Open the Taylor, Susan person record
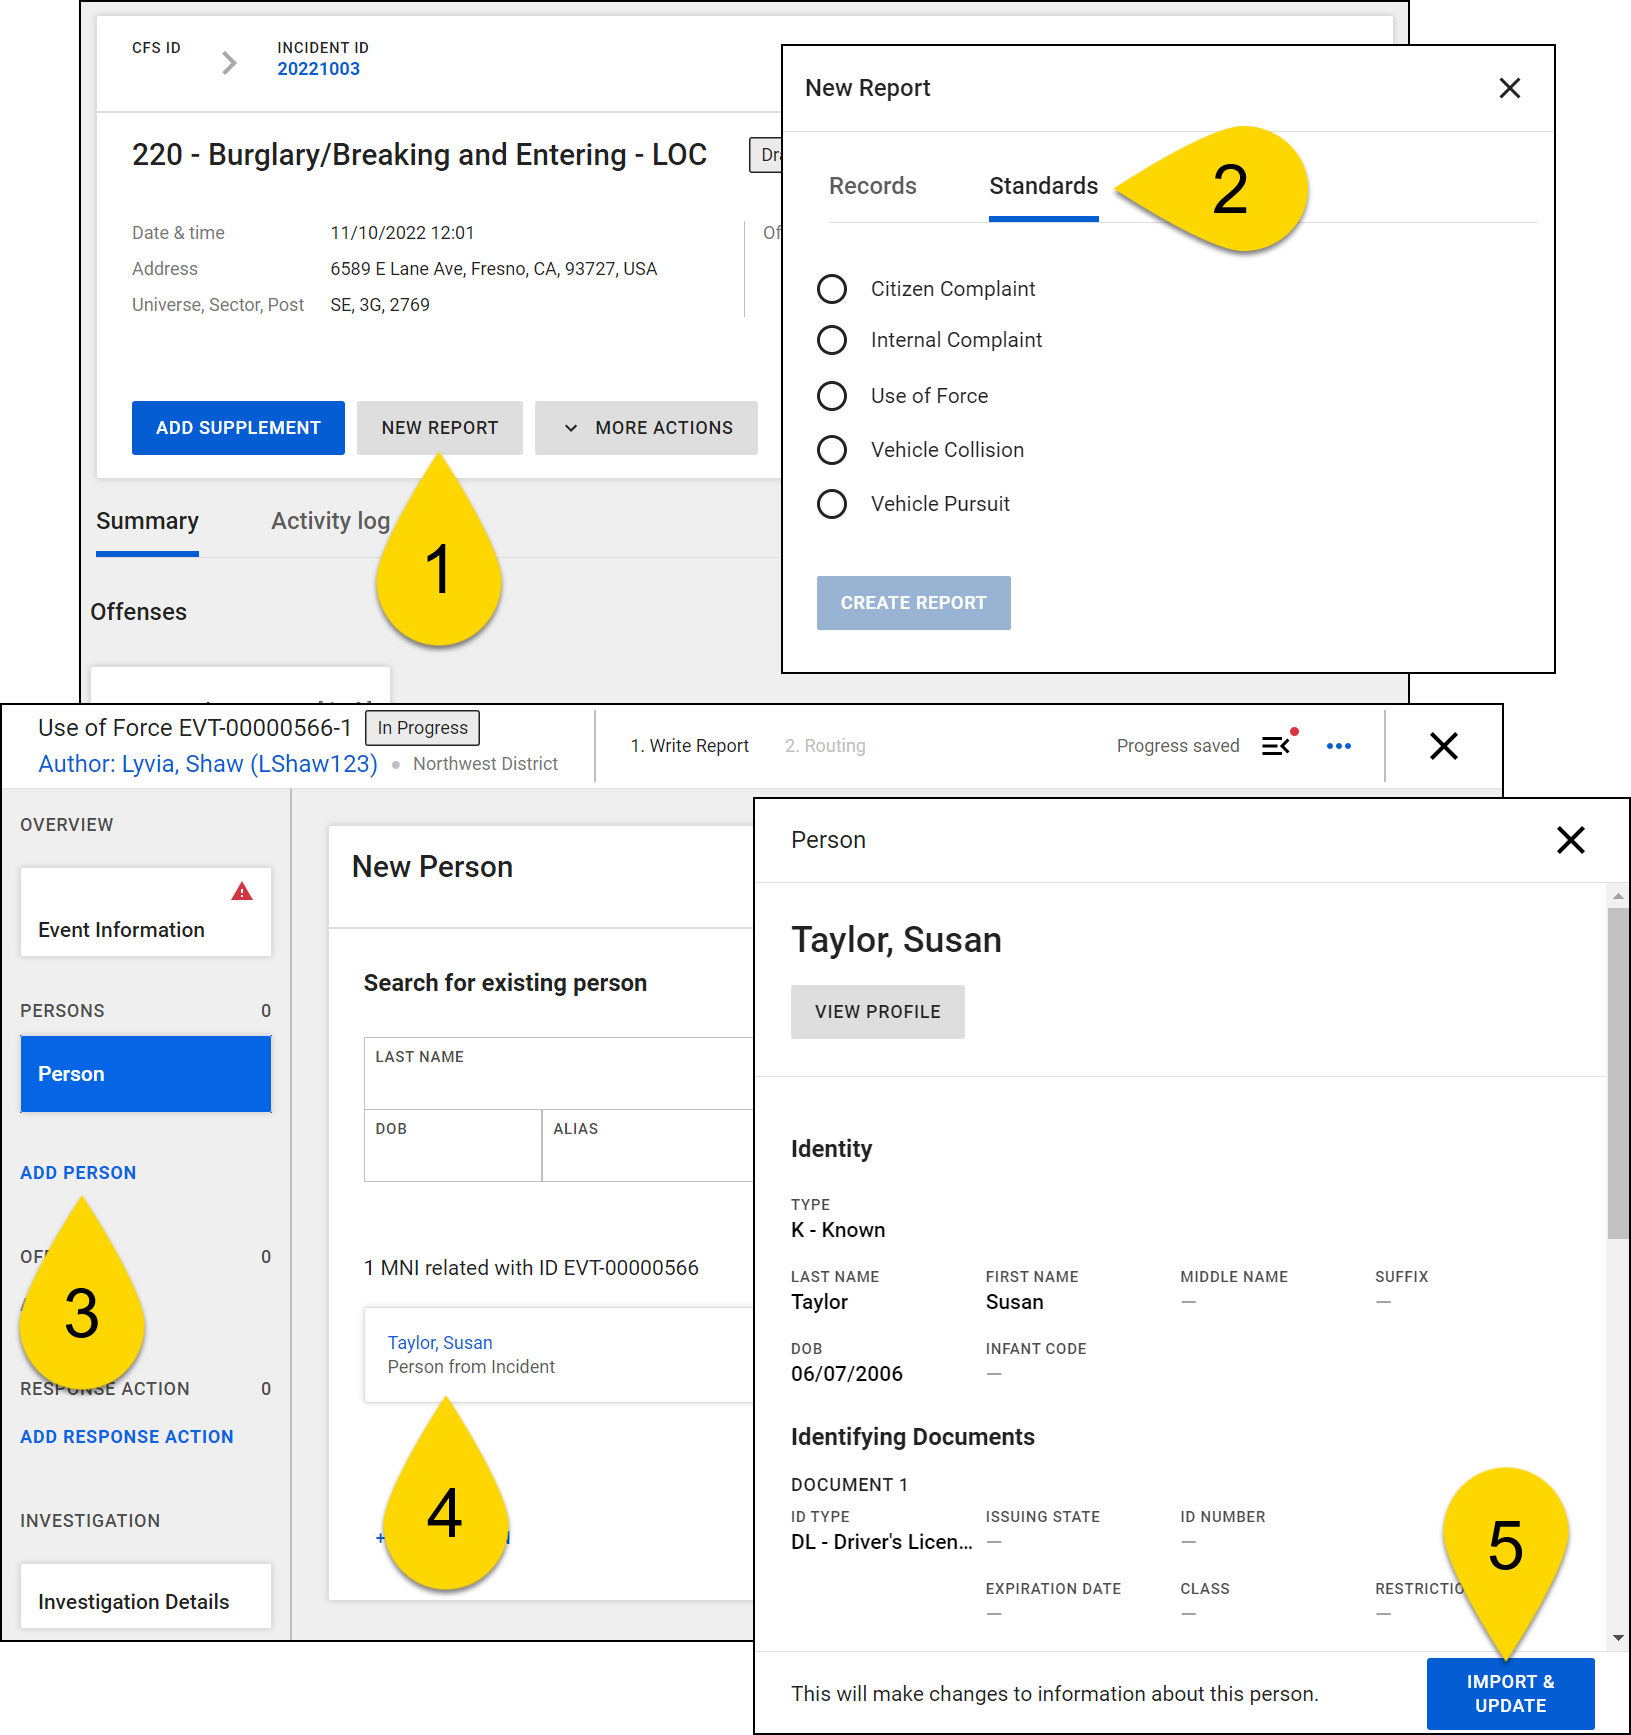The height and width of the screenshot is (1735, 1631). 440,1342
